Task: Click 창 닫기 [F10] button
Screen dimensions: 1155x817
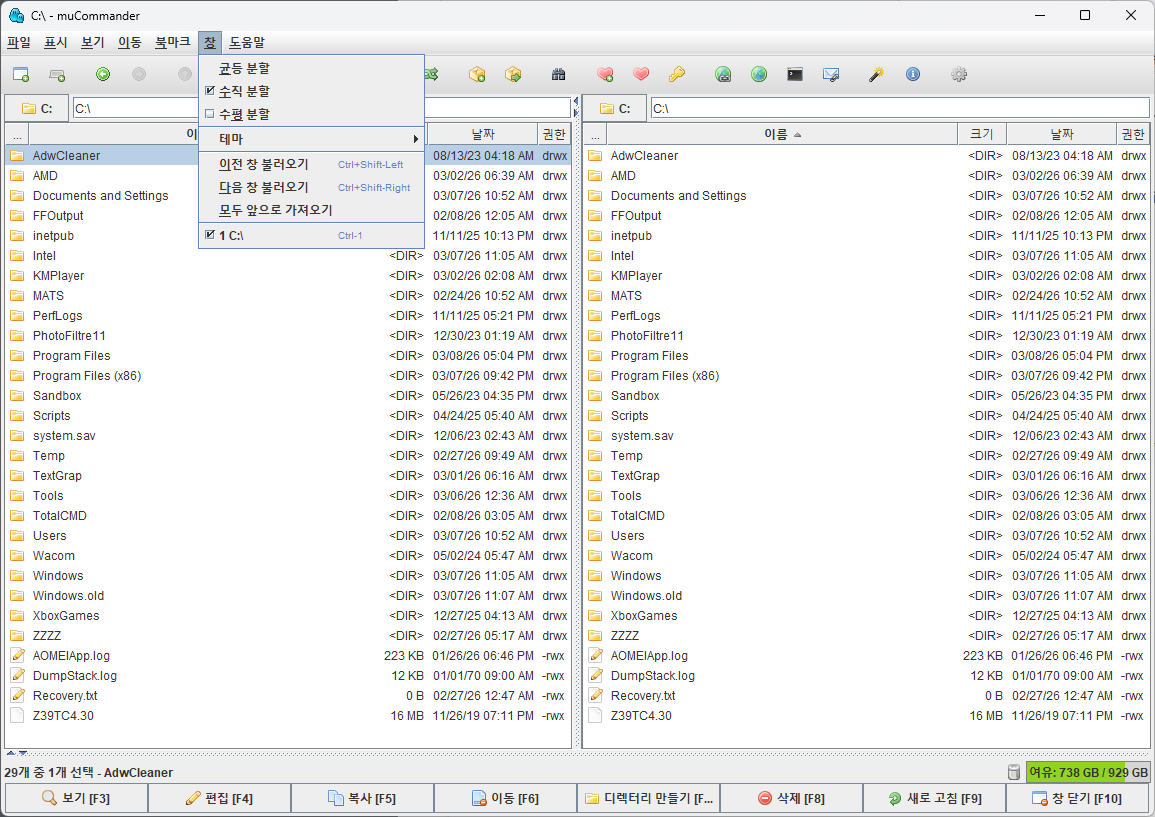Action: click(1077, 798)
